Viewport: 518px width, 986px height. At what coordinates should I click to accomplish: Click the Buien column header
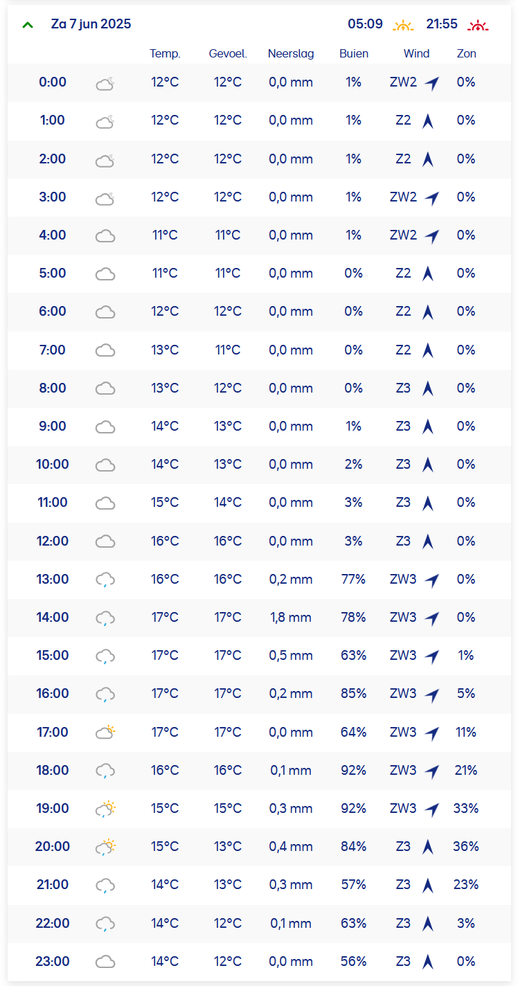(353, 53)
